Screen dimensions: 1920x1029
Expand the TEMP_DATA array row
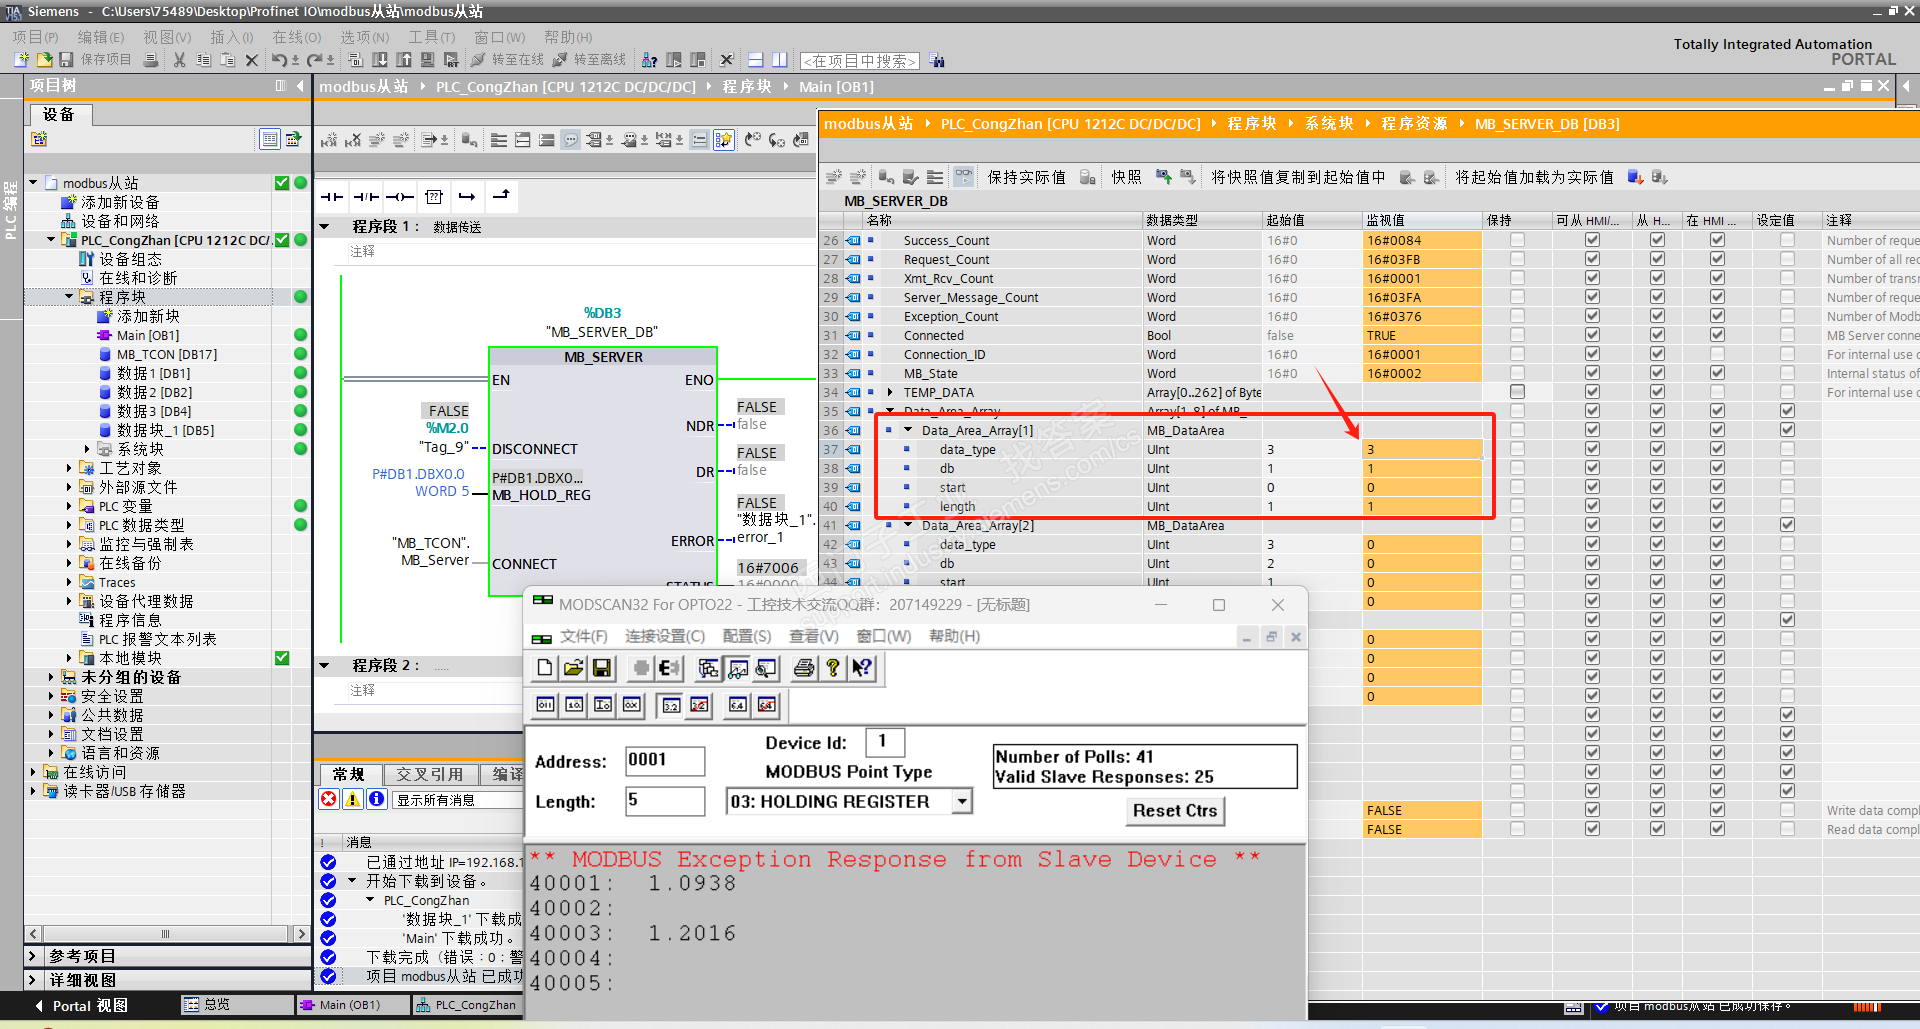890,393
